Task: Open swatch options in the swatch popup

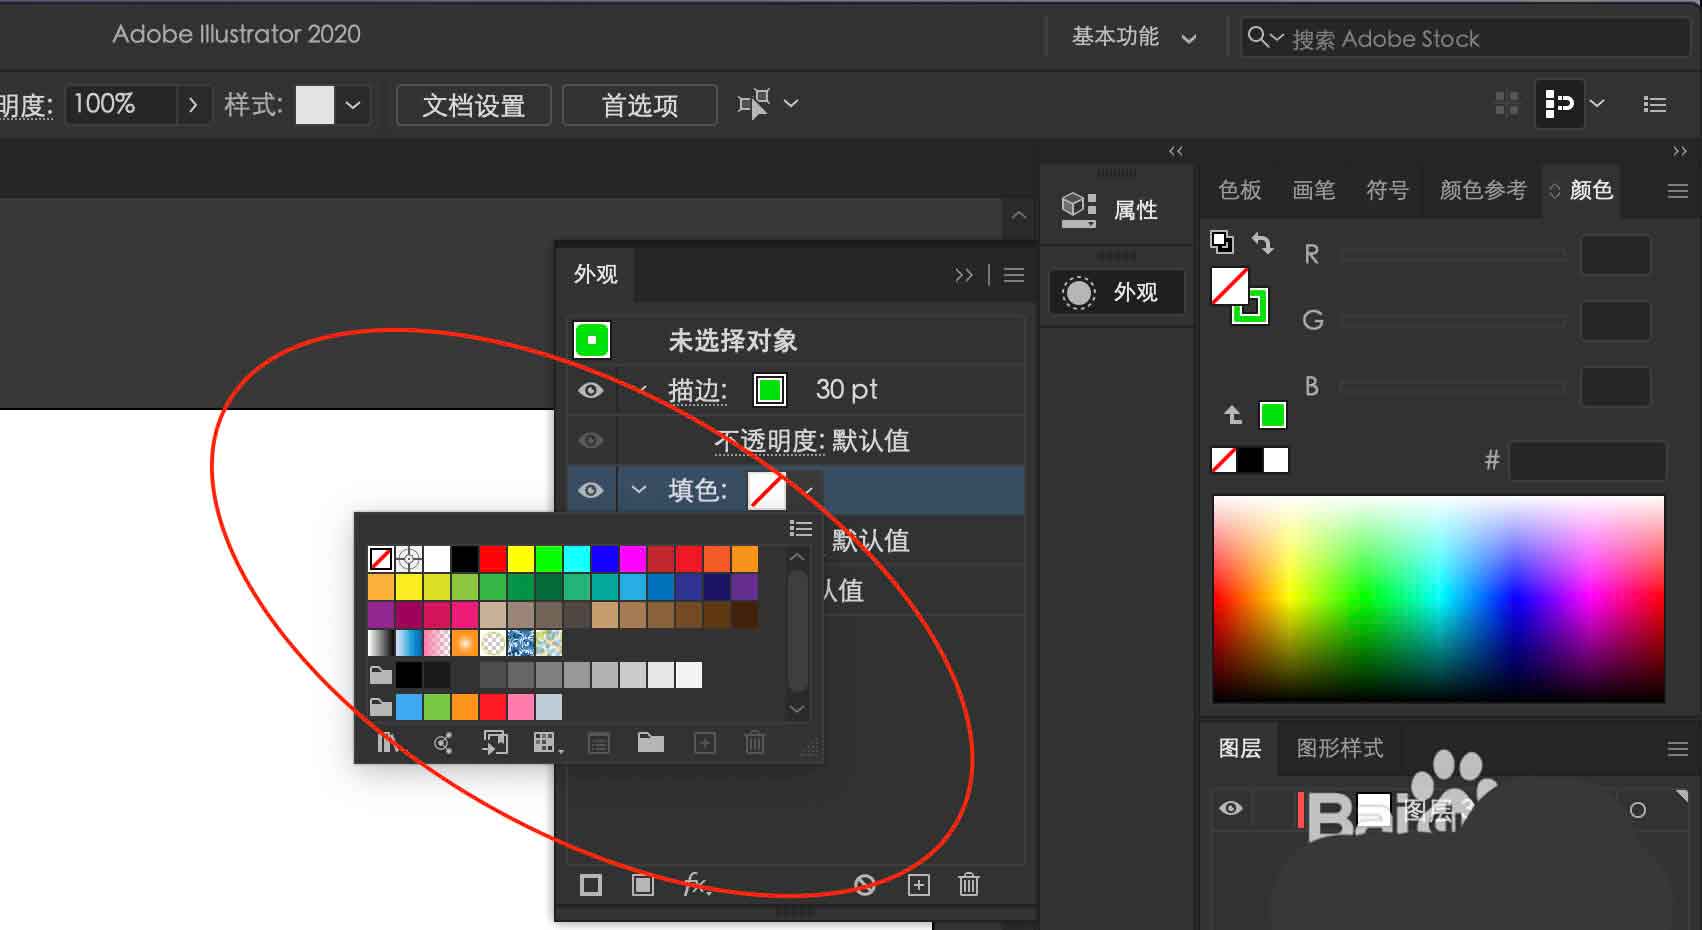Action: [599, 742]
